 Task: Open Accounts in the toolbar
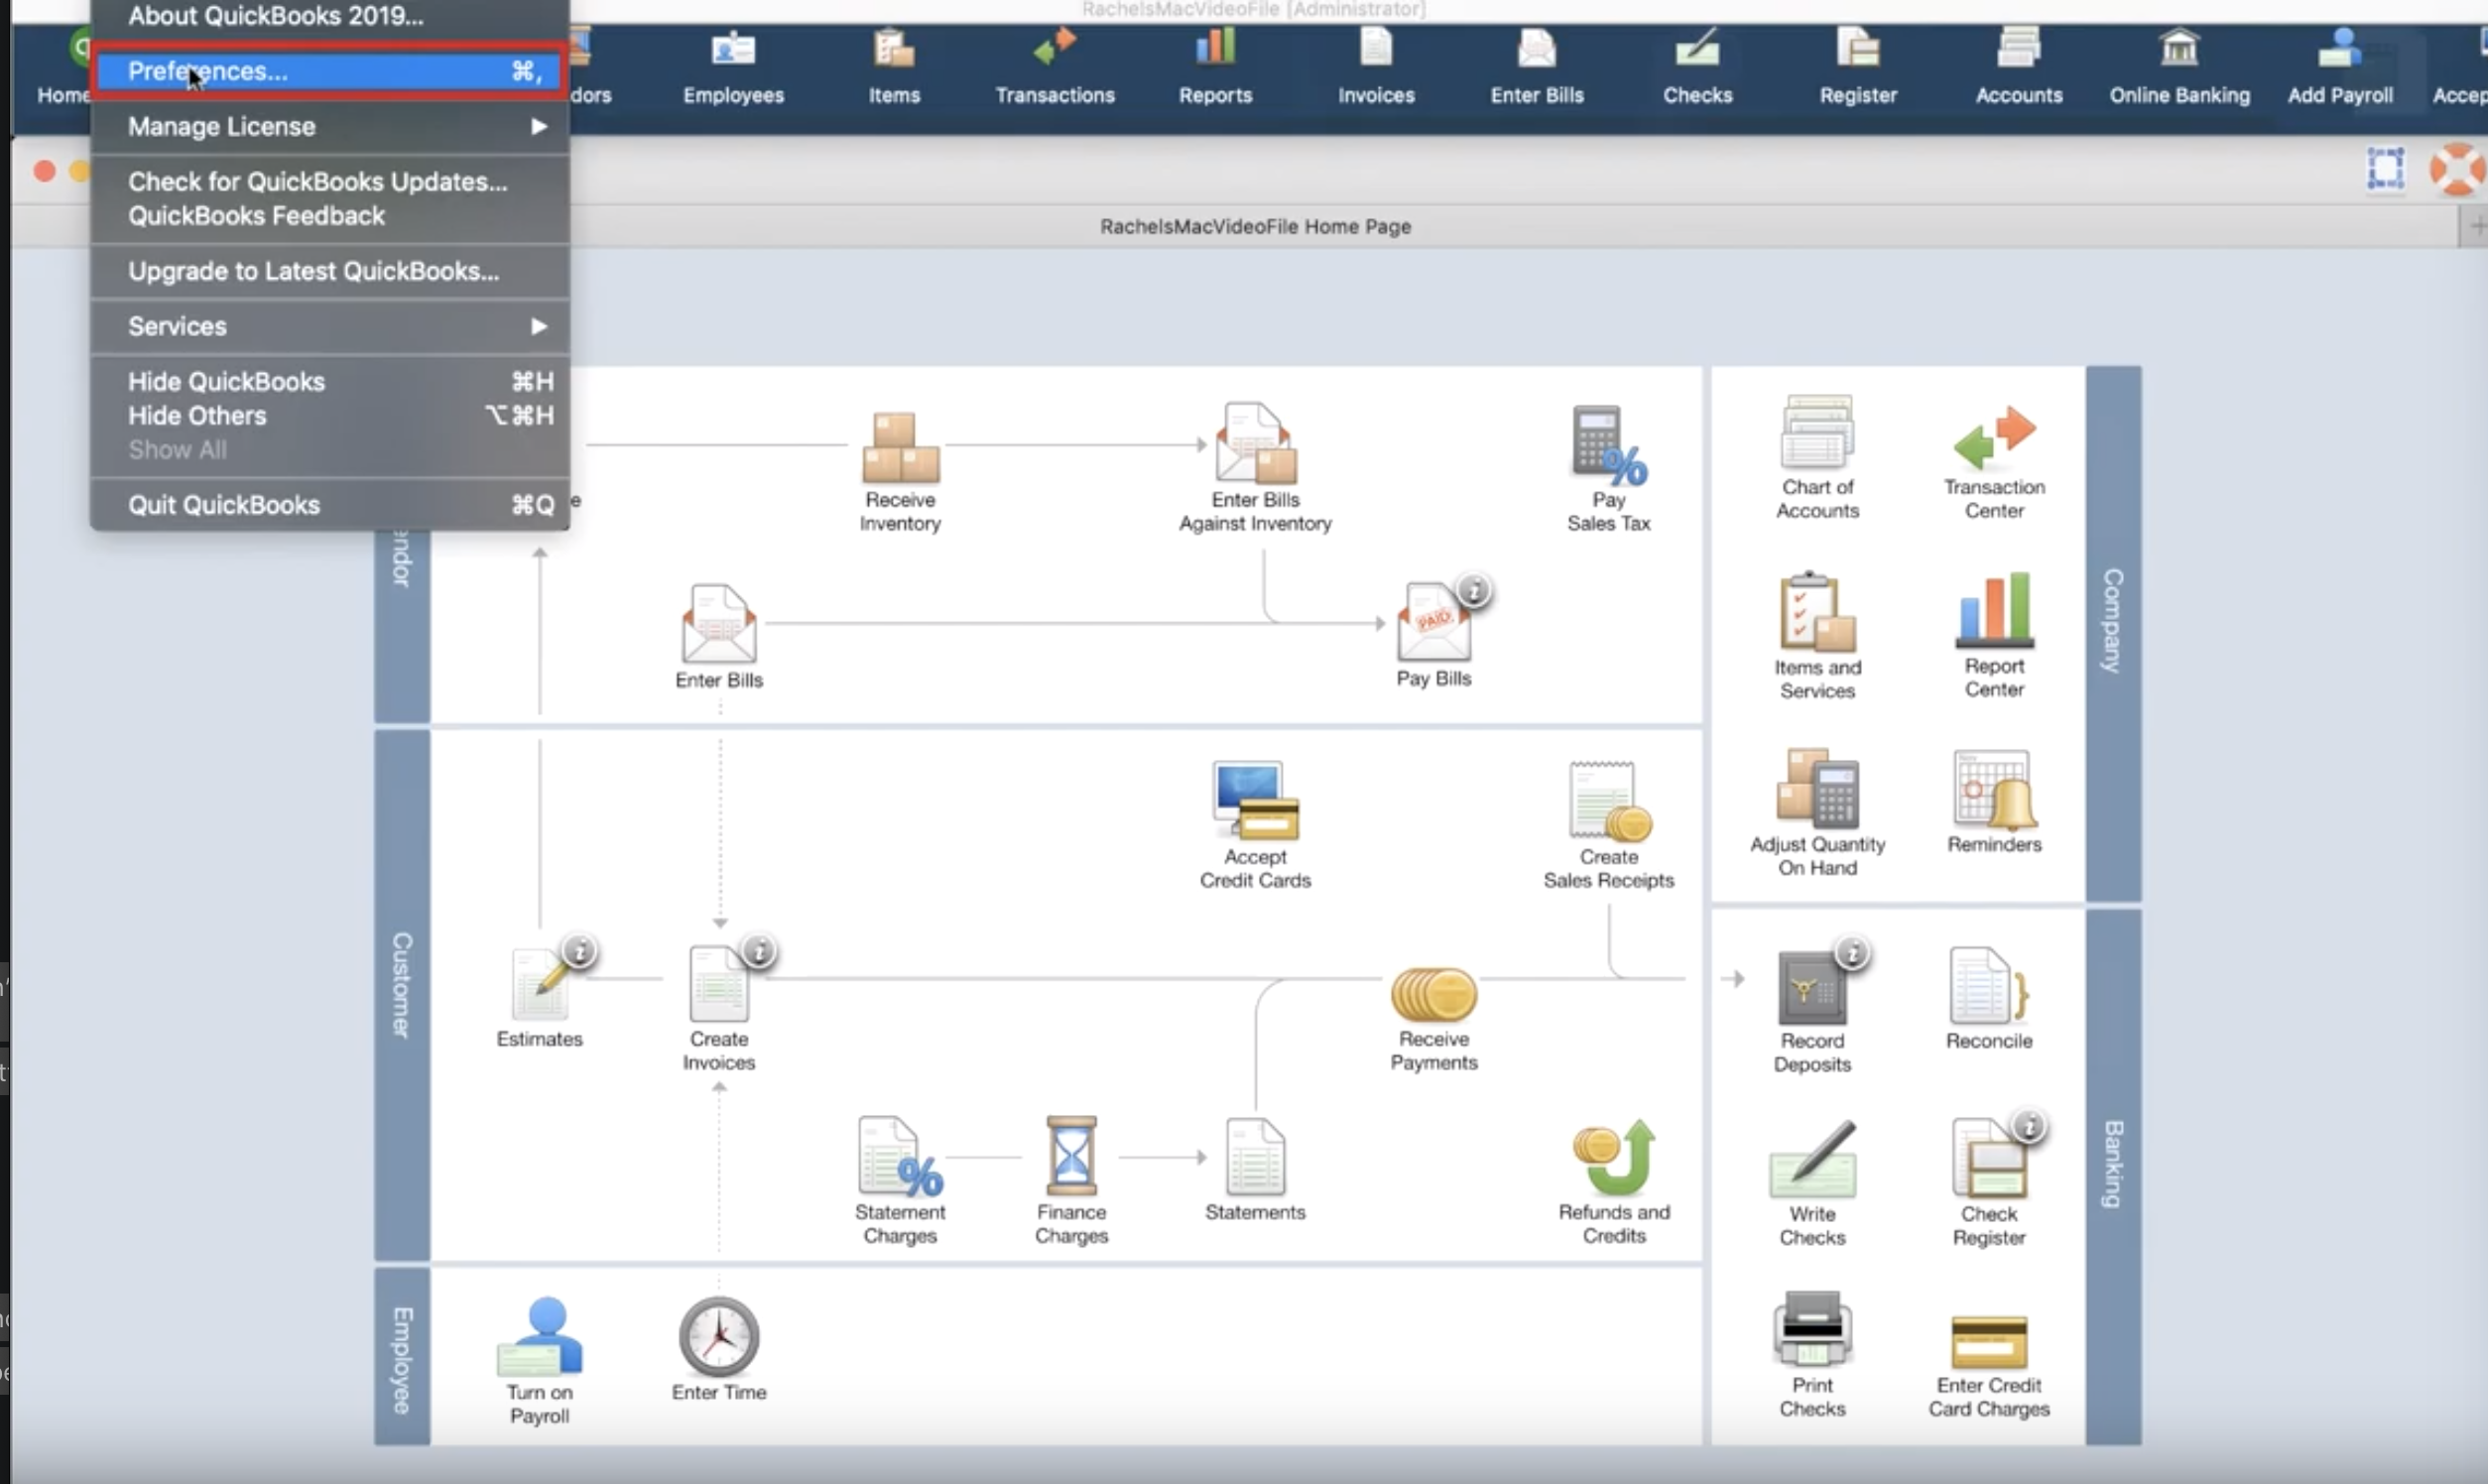[x=2018, y=68]
